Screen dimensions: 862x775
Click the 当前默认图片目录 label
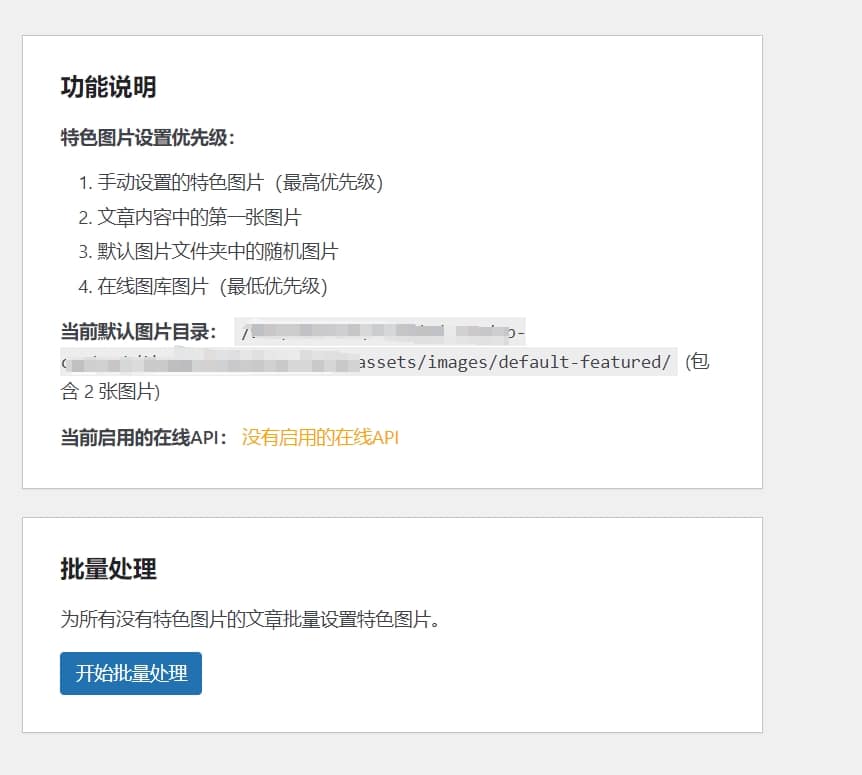[x=138, y=332]
